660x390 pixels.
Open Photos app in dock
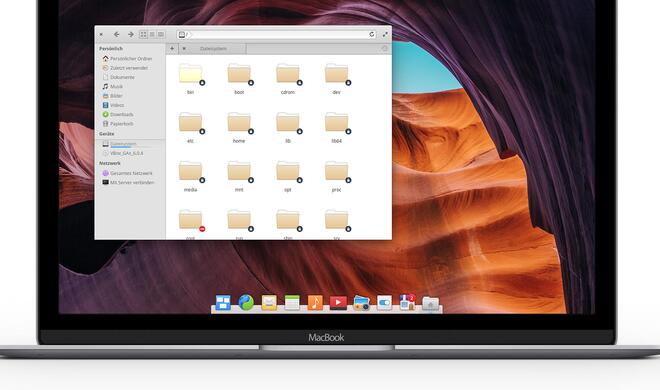tap(361, 302)
